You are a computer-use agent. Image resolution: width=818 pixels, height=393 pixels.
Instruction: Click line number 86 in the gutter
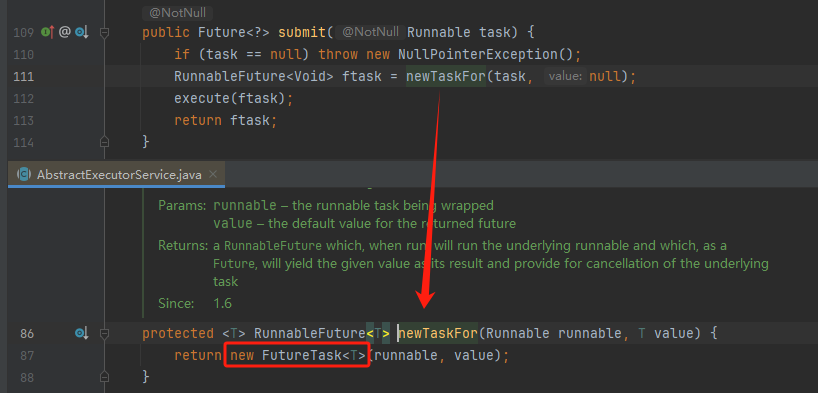[27, 333]
